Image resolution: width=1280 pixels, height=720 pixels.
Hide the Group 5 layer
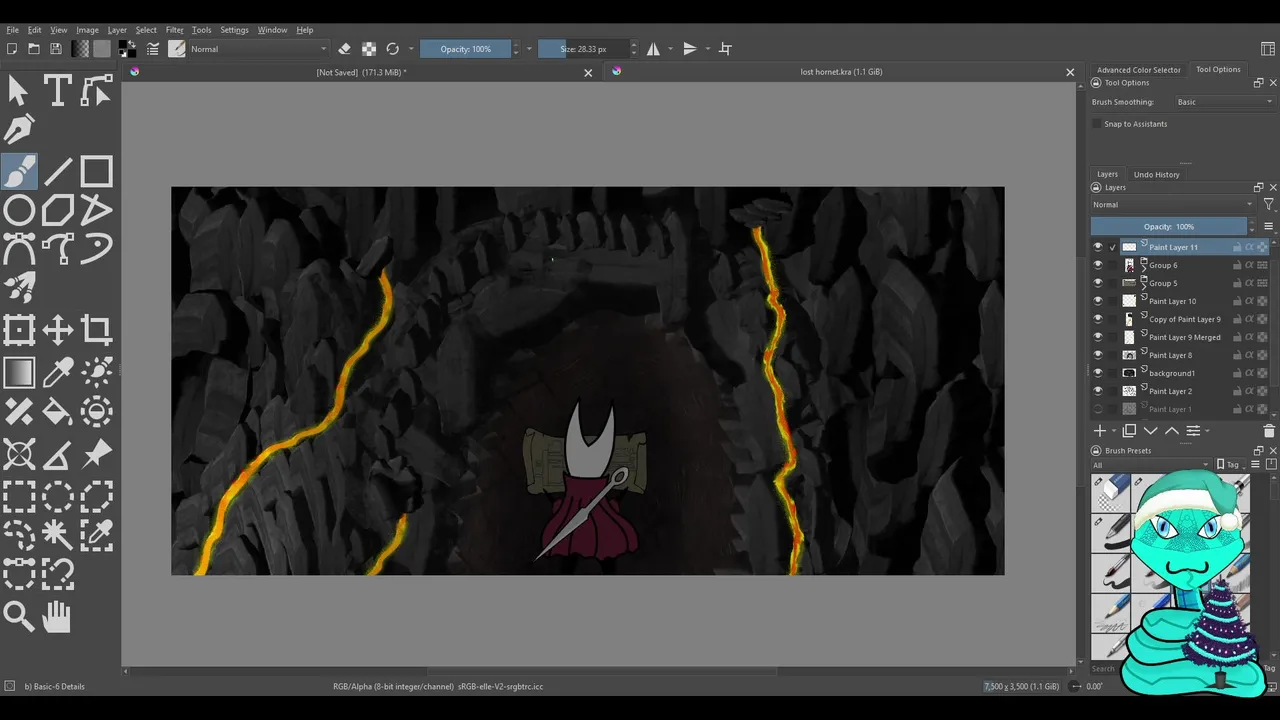click(1098, 283)
